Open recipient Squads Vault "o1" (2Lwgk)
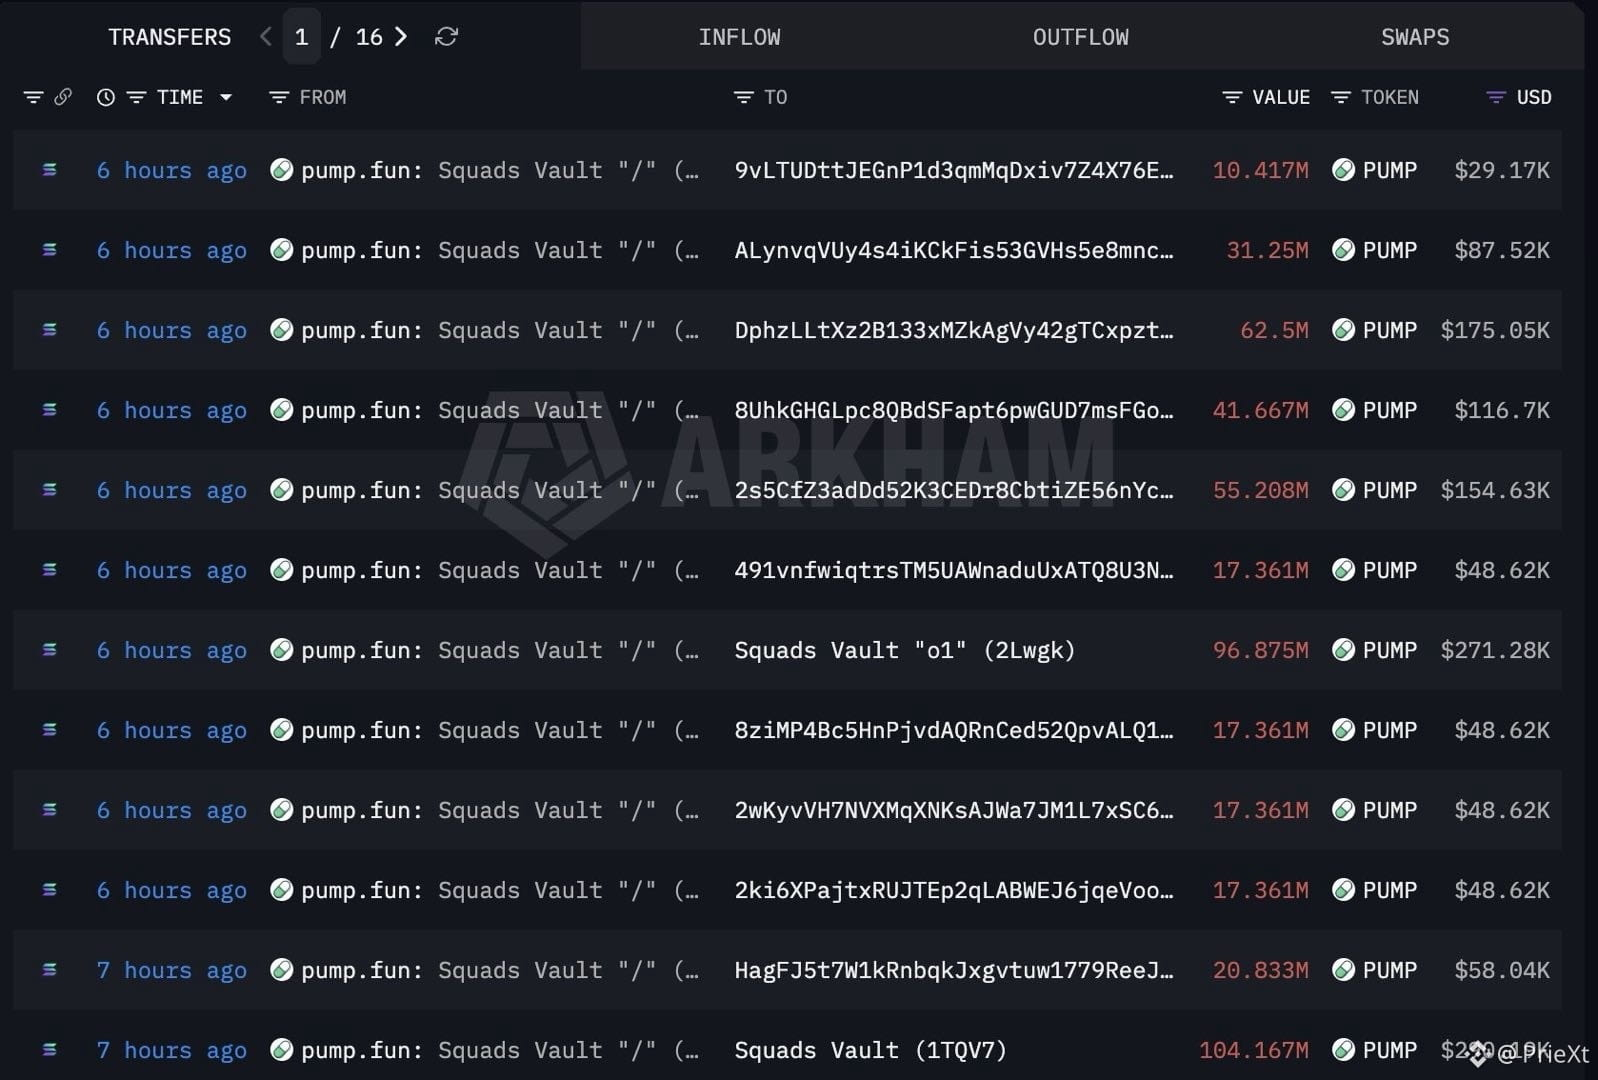Image resolution: width=1598 pixels, height=1080 pixels. (x=905, y=650)
